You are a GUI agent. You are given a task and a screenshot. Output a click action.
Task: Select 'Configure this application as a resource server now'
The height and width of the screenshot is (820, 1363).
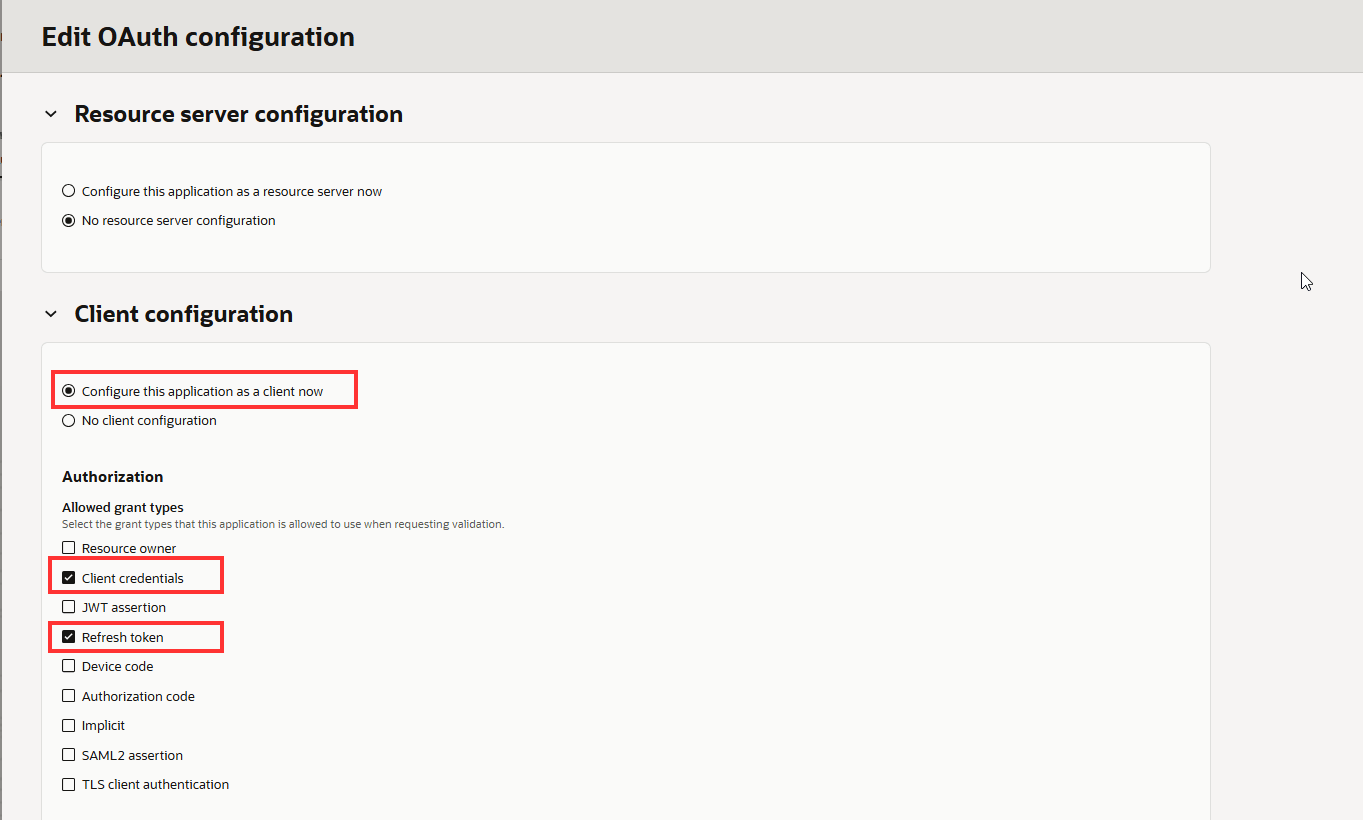pyautogui.click(x=69, y=191)
